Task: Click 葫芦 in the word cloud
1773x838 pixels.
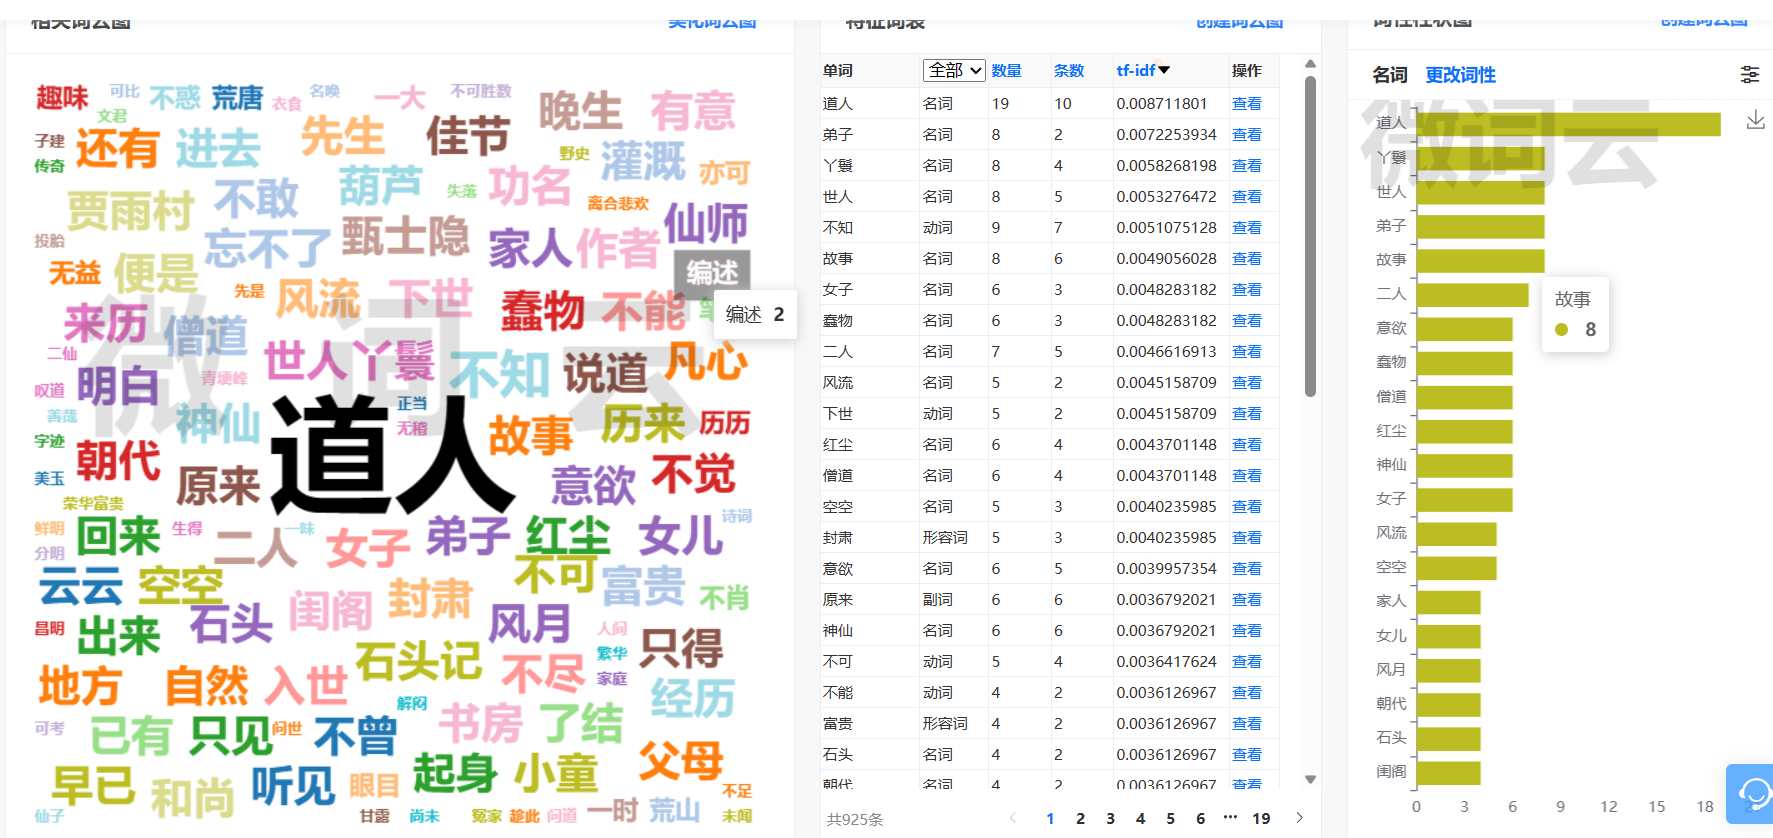Action: click(380, 185)
